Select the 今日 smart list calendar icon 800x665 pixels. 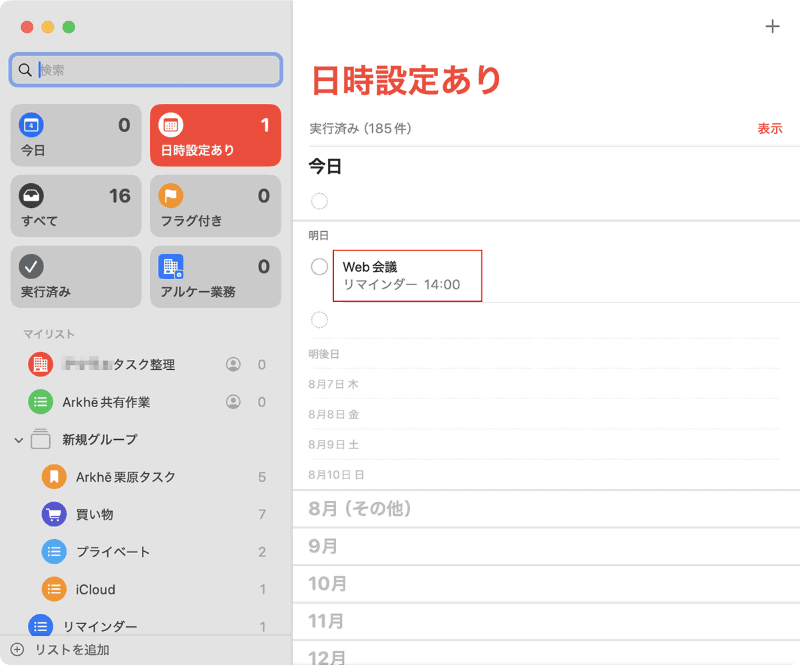[x=31, y=125]
